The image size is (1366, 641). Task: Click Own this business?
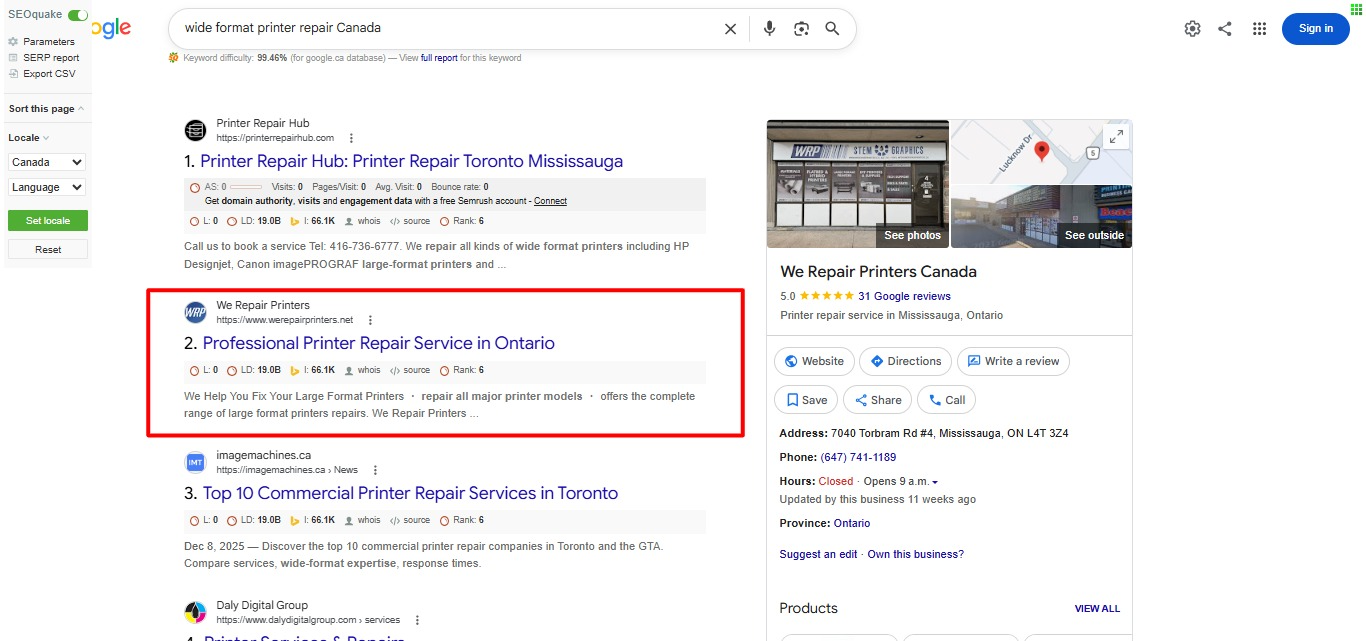coord(916,554)
